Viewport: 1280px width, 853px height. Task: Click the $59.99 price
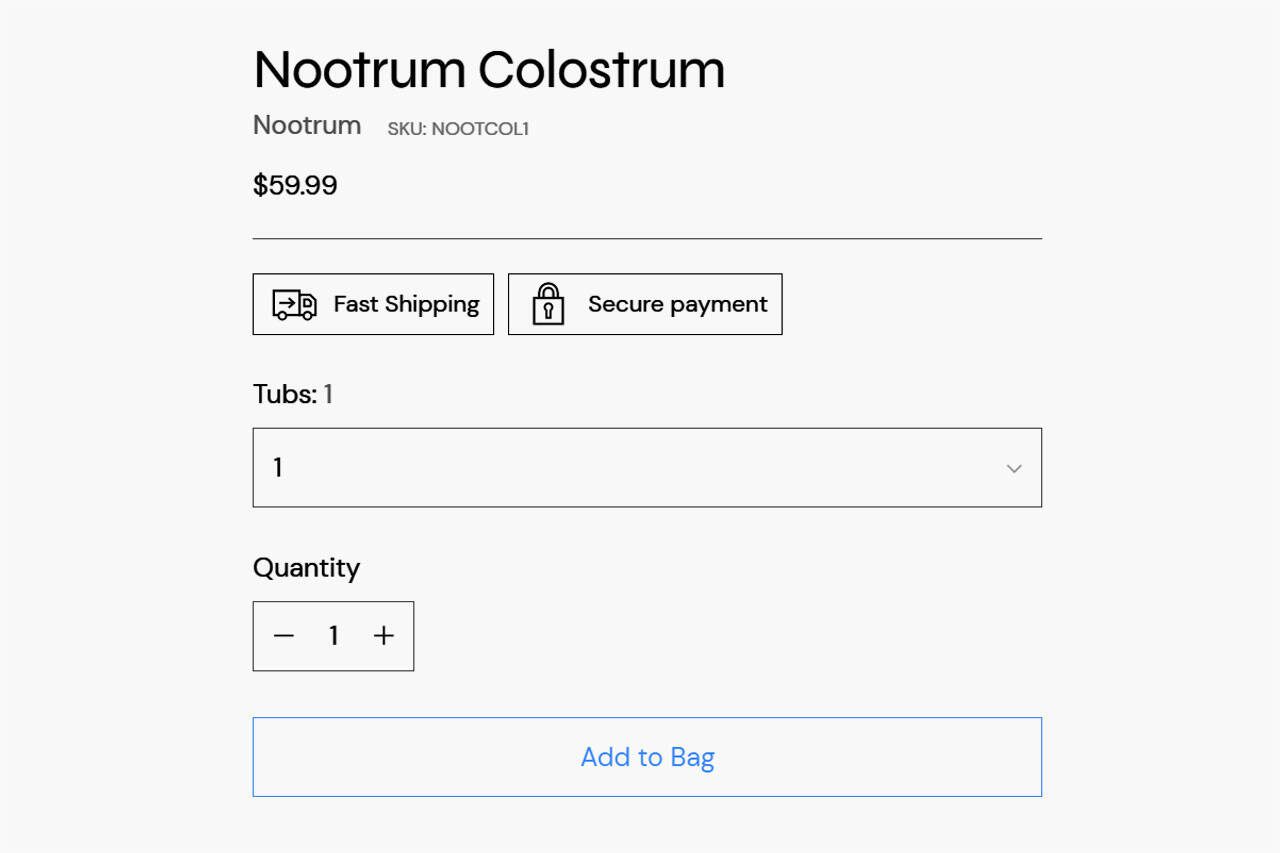tap(295, 185)
